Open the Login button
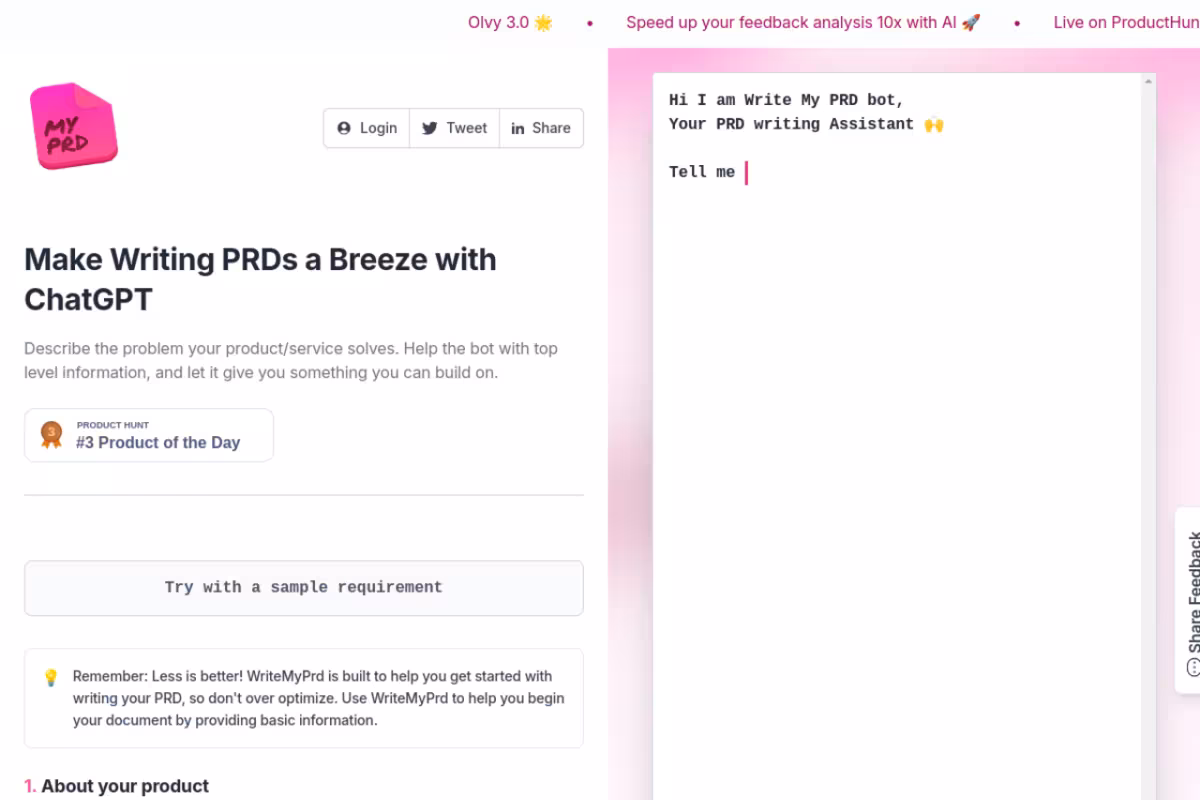The width and height of the screenshot is (1200, 800). click(x=367, y=128)
